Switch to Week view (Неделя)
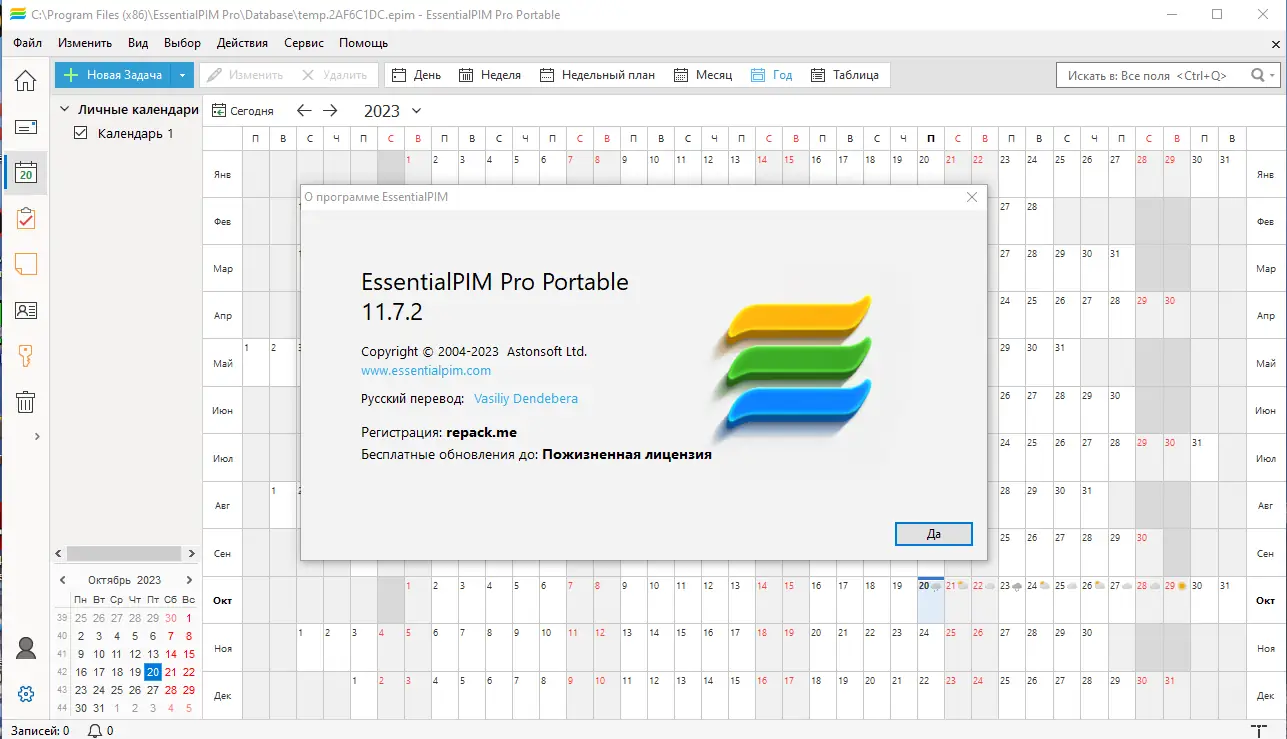Viewport: 1287px width, 739px height. pyautogui.click(x=490, y=75)
